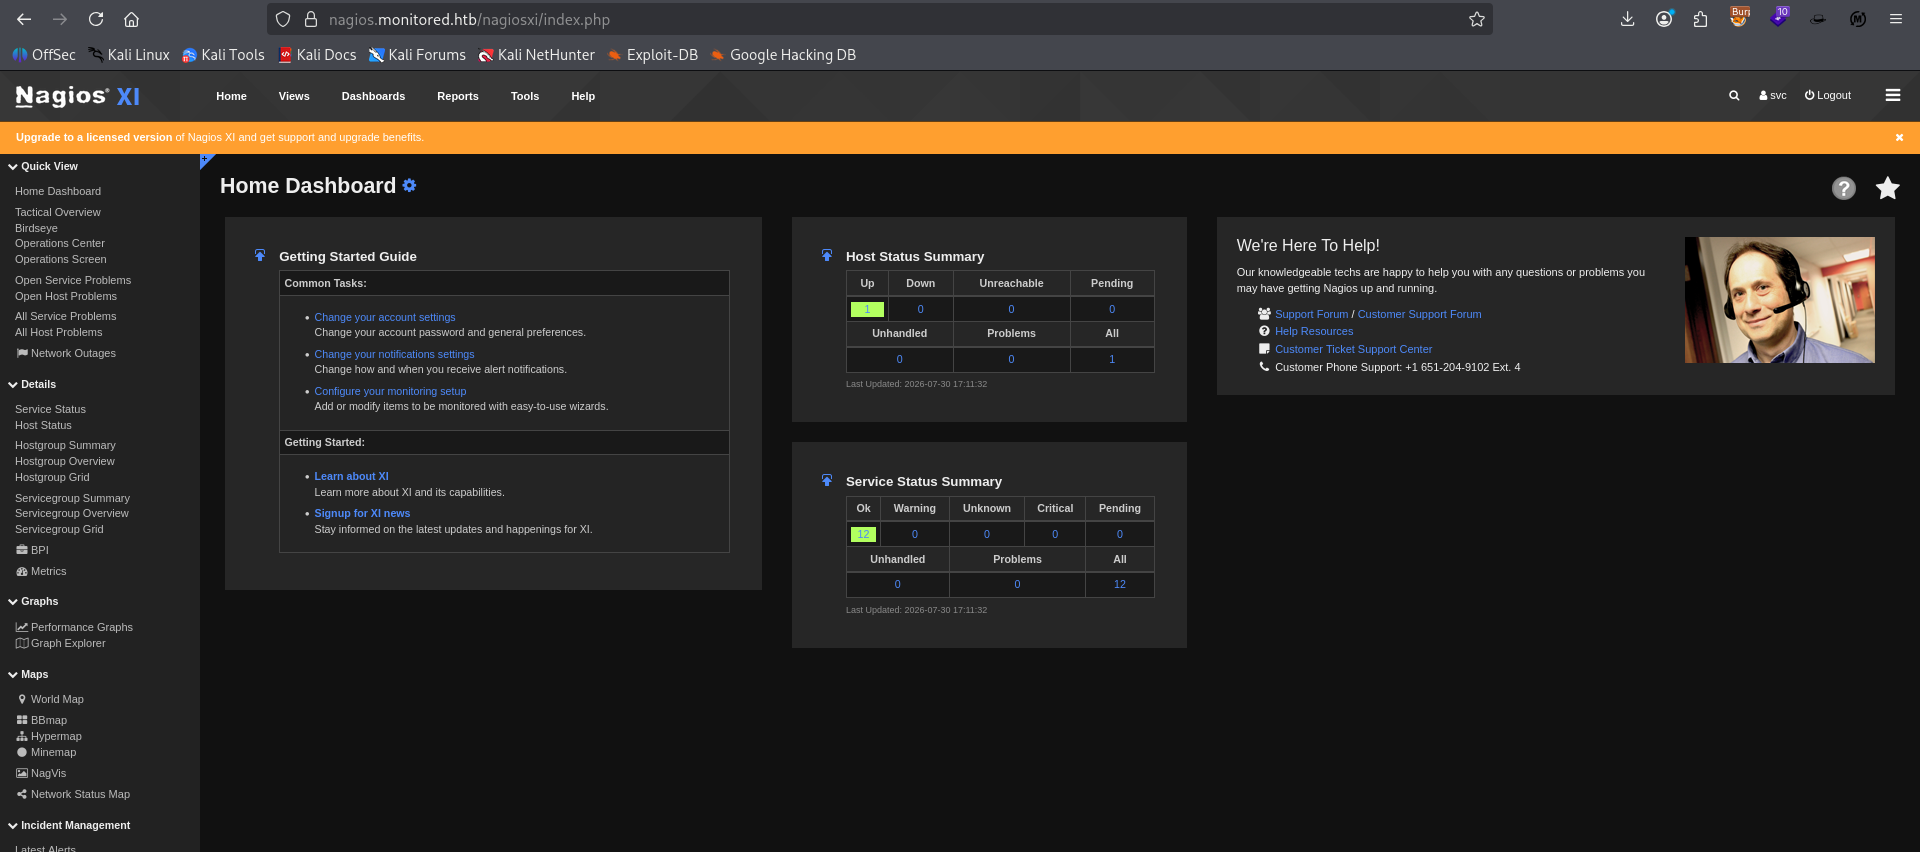
Task: Open the 'Signup for XI news' link
Action: click(362, 513)
